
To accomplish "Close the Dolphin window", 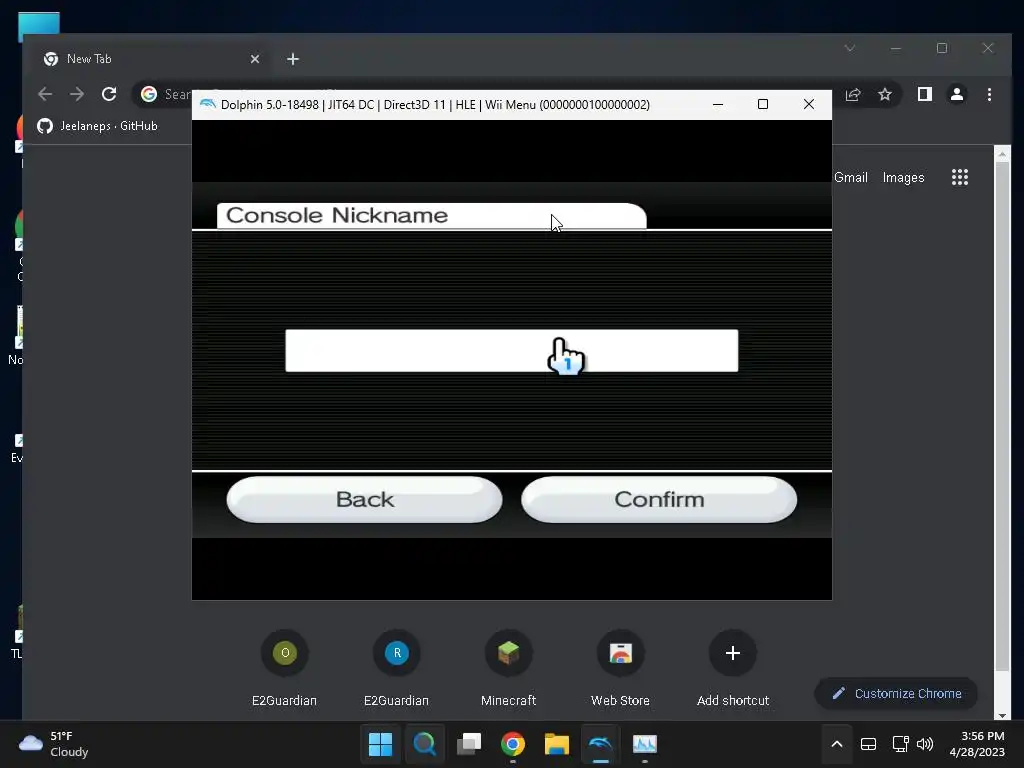I will pos(808,104).
